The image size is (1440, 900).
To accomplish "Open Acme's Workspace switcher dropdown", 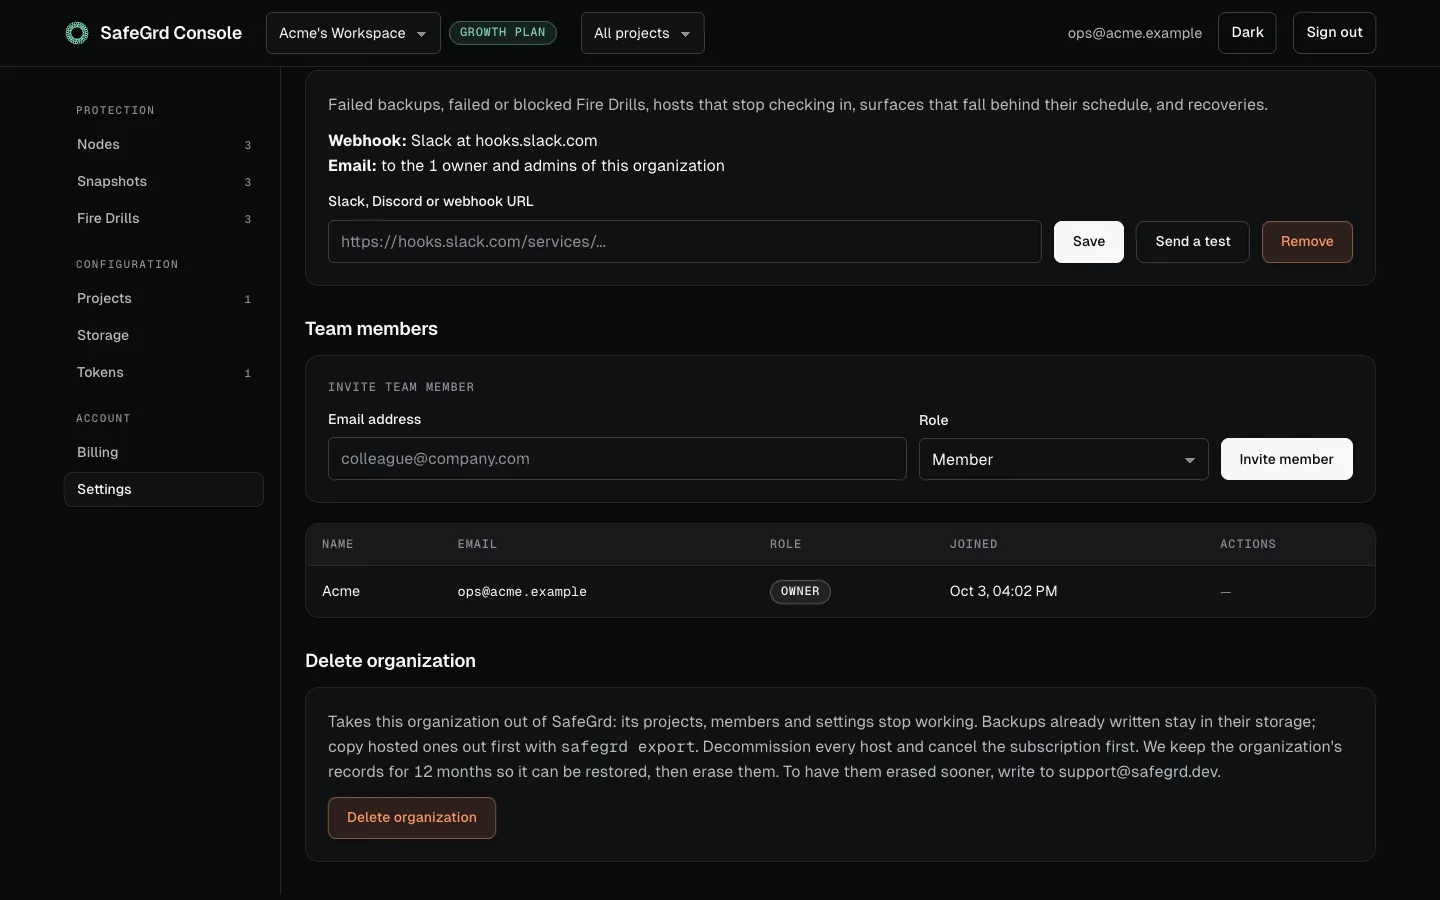I will click(x=353, y=33).
